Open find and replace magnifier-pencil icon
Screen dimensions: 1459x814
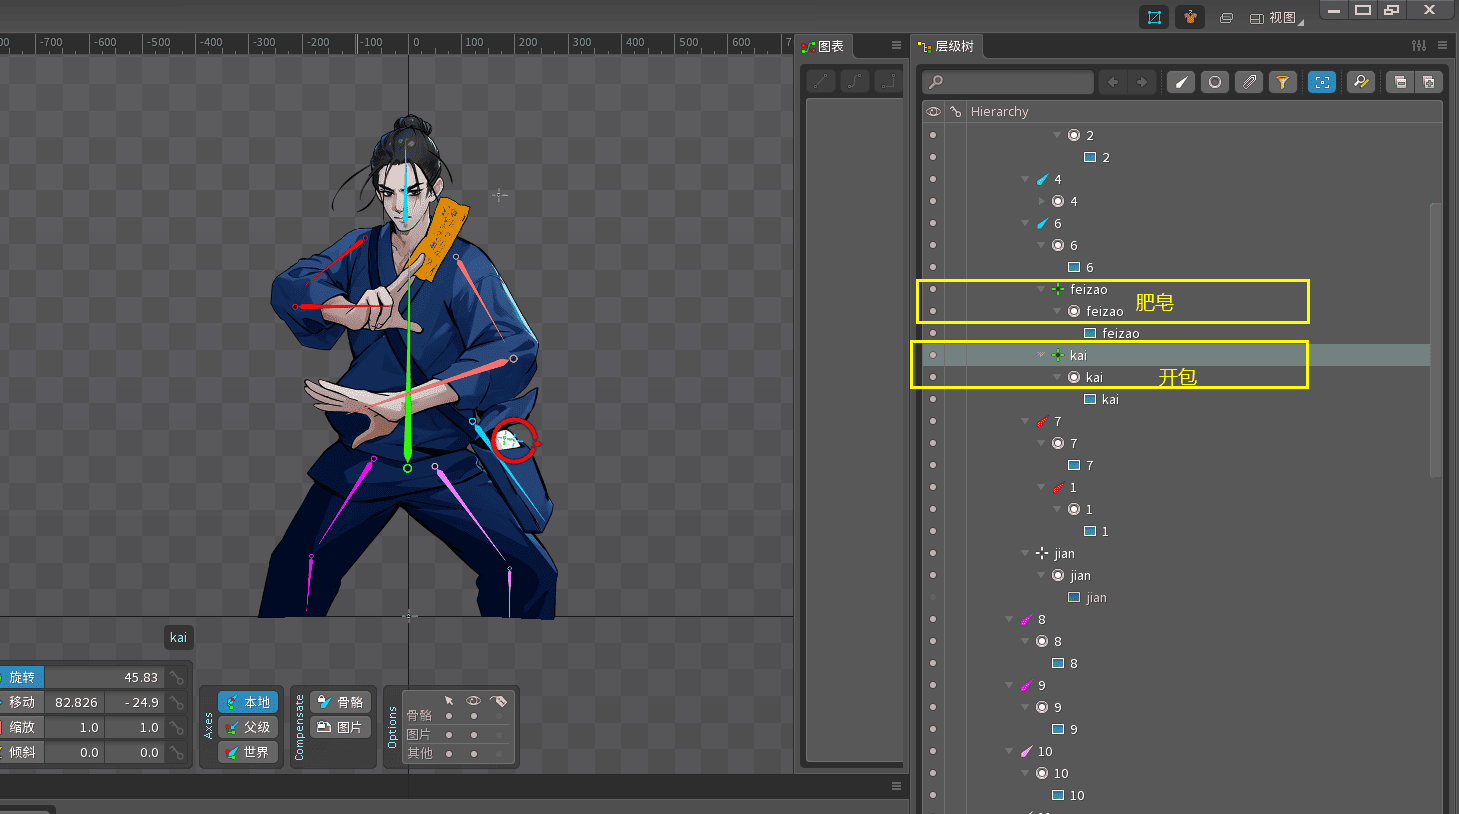pyautogui.click(x=1360, y=82)
